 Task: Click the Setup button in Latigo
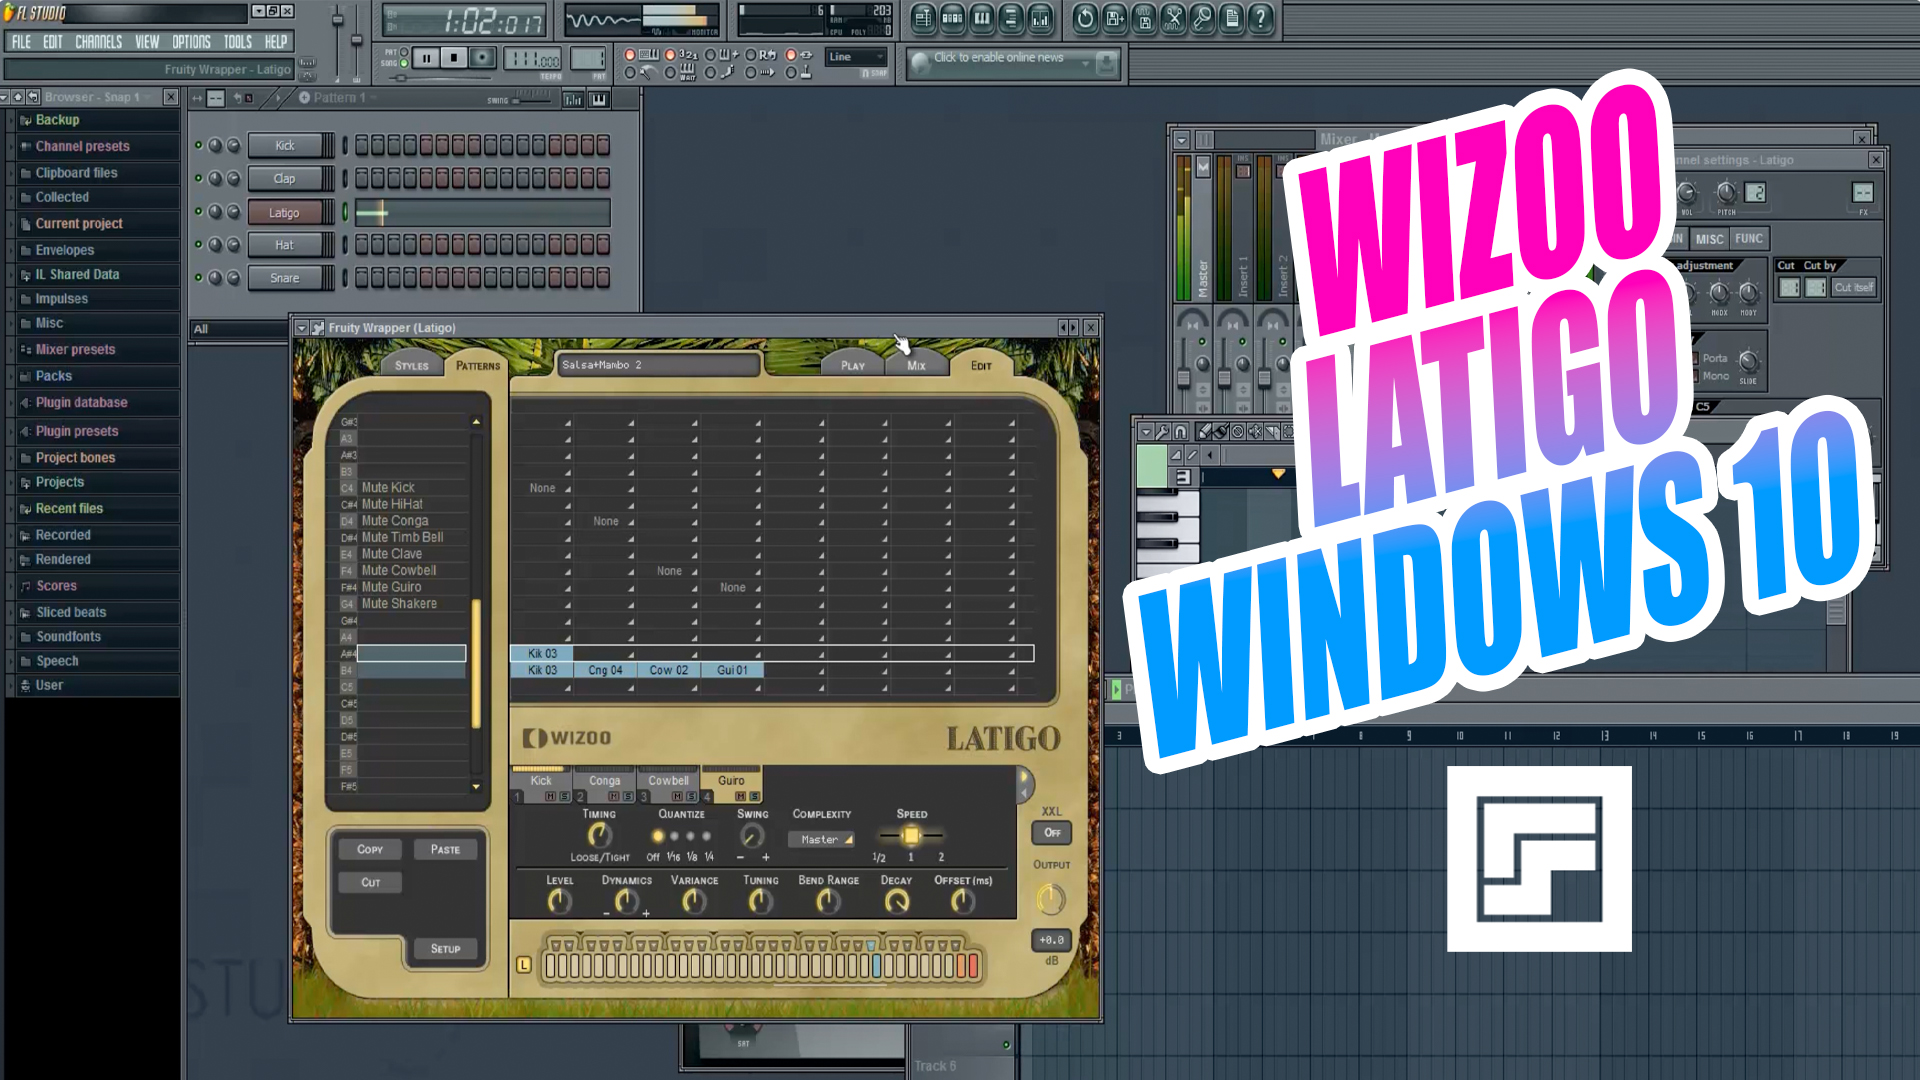[445, 949]
